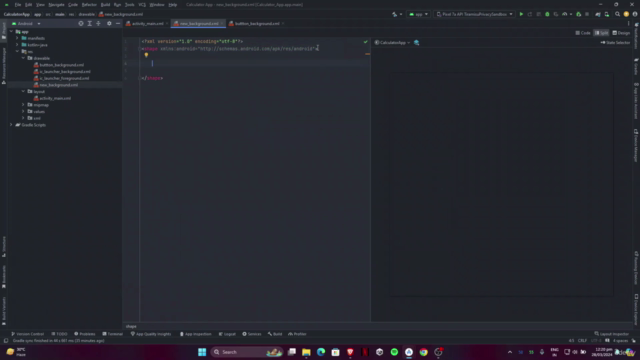640x360 pixels.
Task: Switch editor to Split view mode
Action: (601, 33)
